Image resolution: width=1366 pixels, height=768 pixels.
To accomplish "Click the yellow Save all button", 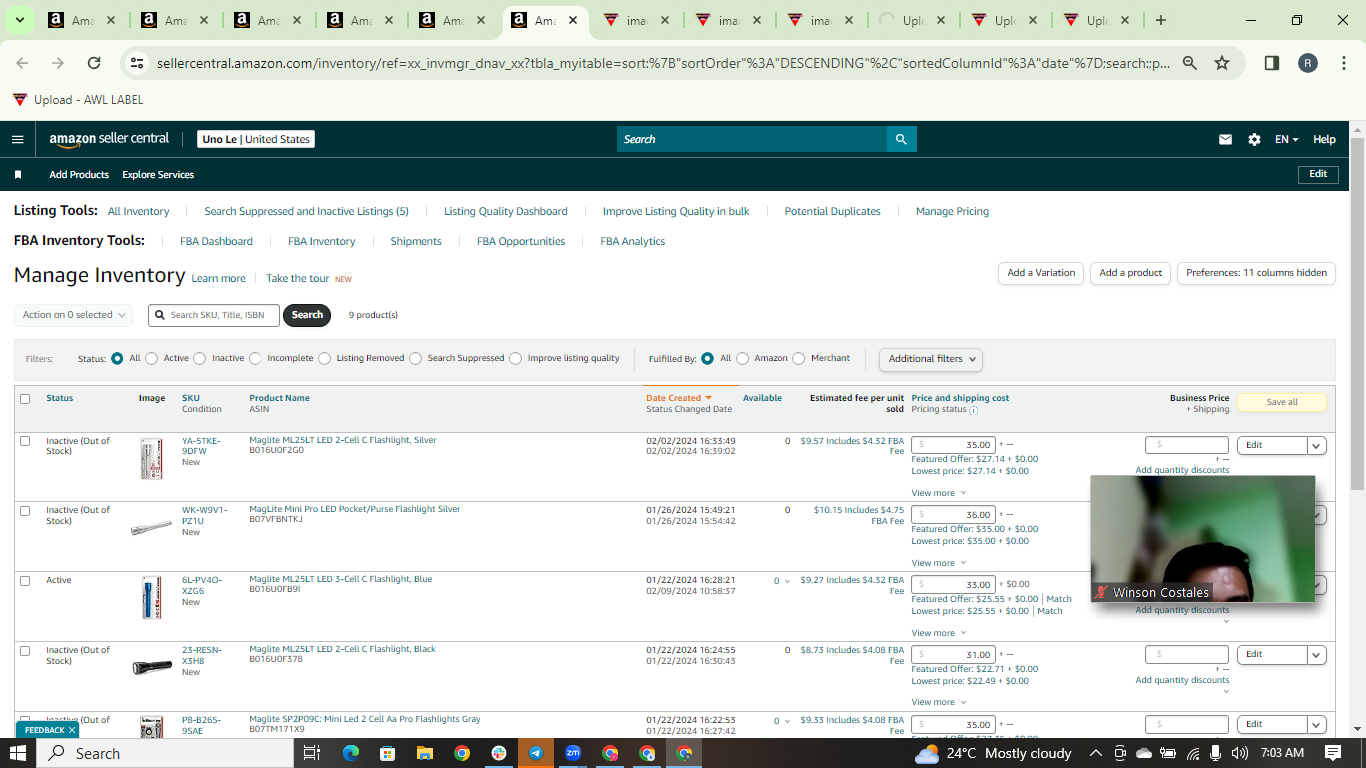I will pyautogui.click(x=1282, y=402).
